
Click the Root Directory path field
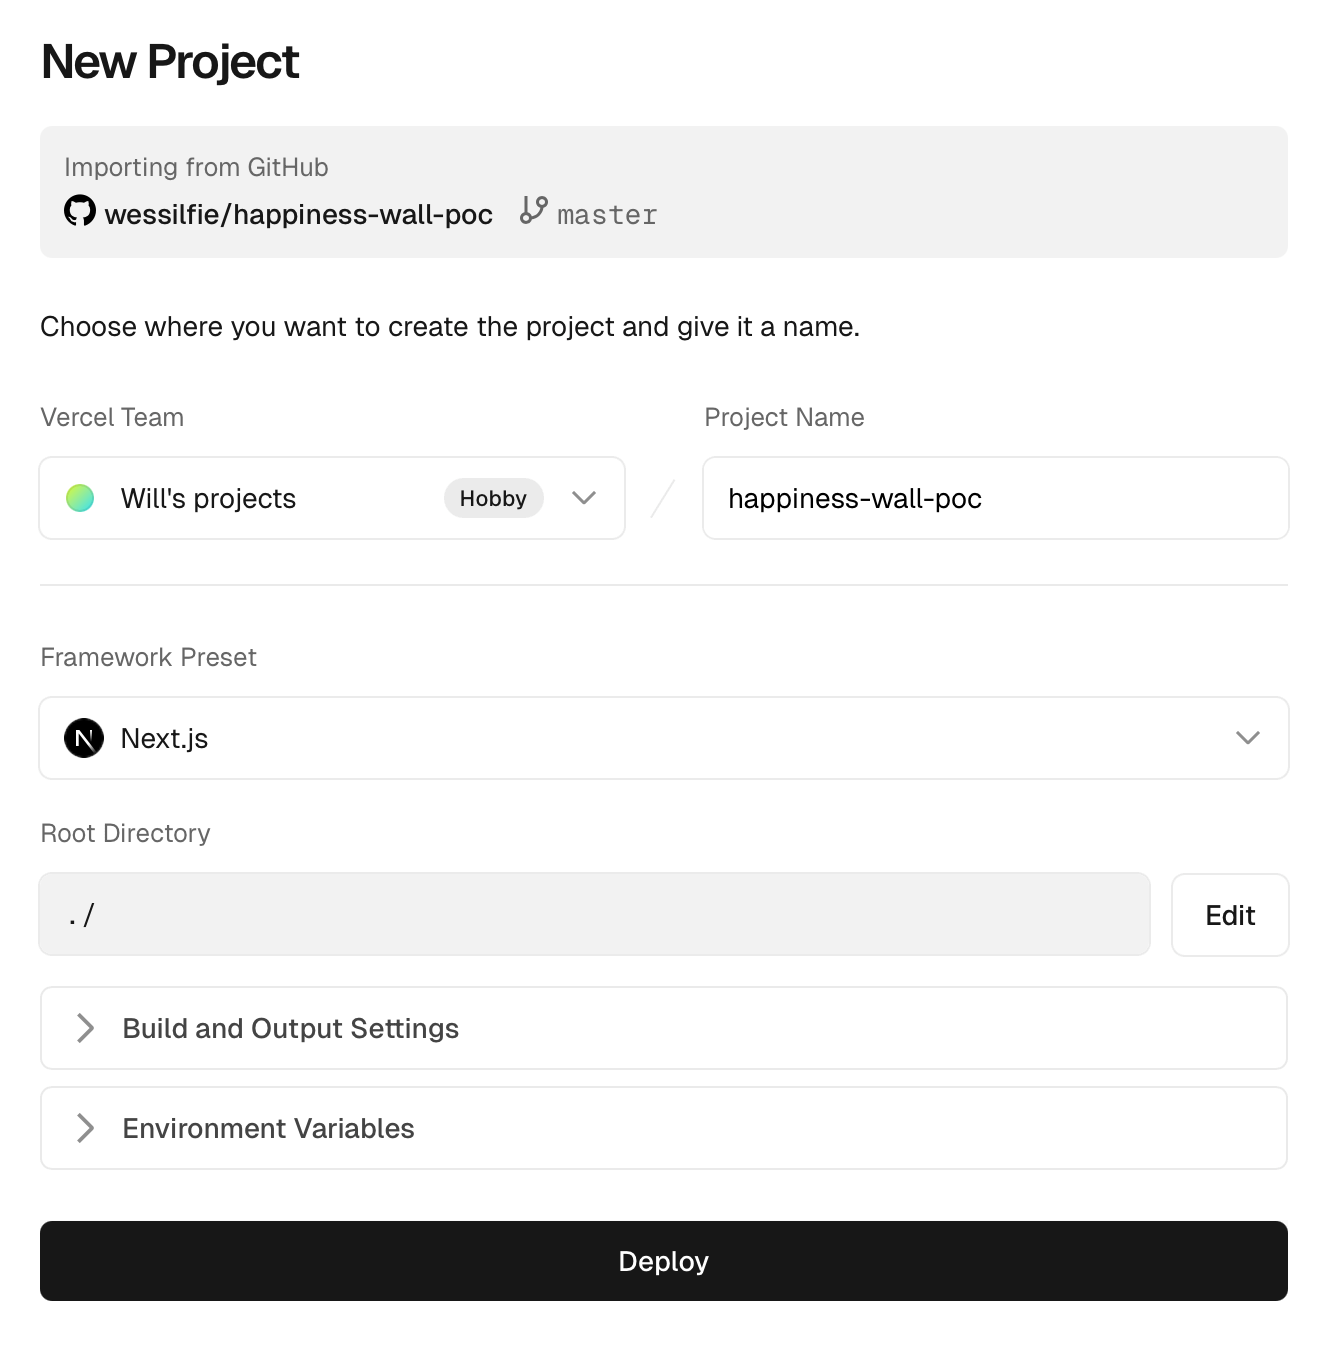tap(594, 914)
